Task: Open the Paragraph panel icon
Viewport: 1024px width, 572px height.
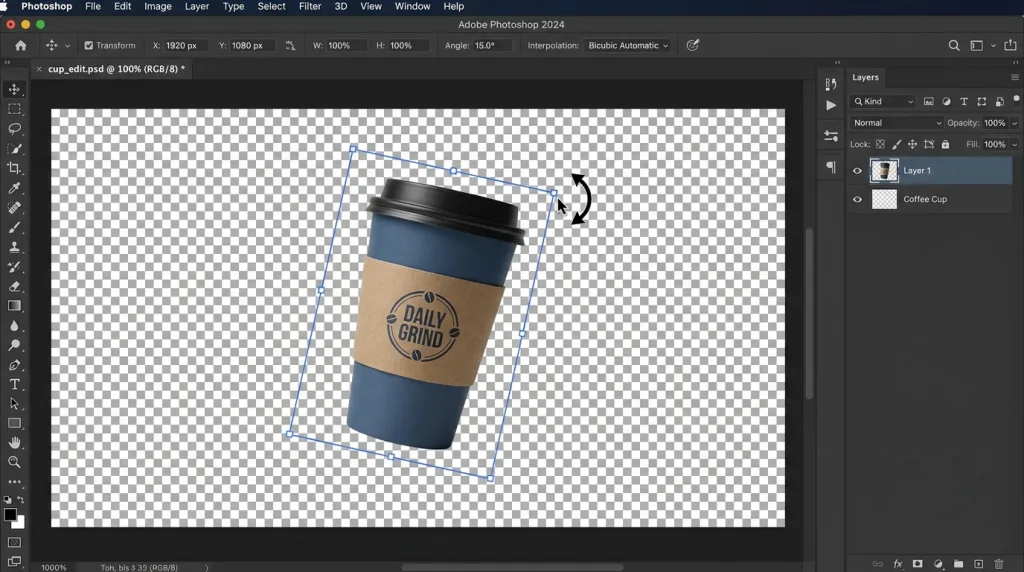Action: pyautogui.click(x=831, y=167)
